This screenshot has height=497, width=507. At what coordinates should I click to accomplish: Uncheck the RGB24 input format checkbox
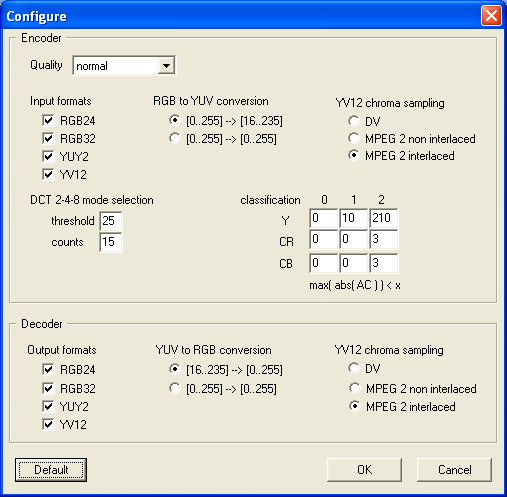coord(48,120)
